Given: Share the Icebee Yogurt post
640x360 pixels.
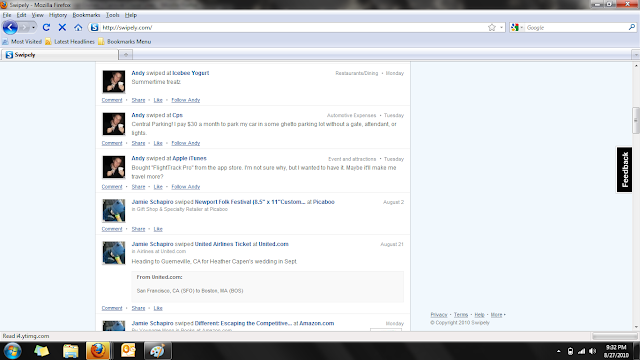Looking at the screenshot, I should coord(138,100).
